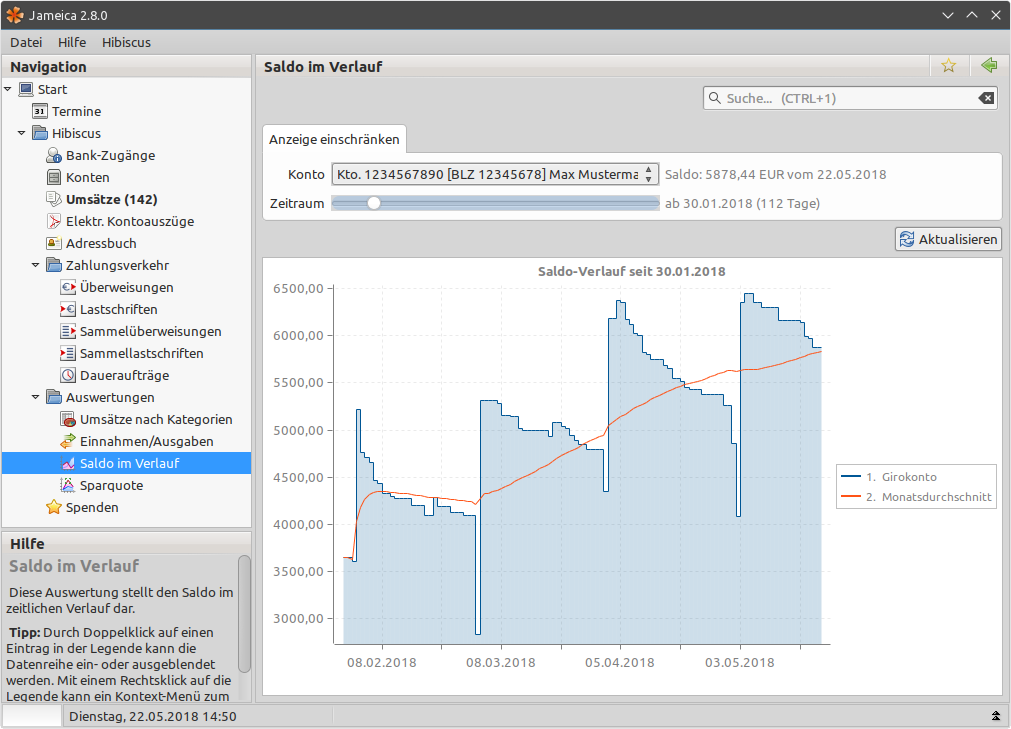
Task: Click the Jameica app icon in title bar
Action: point(15,15)
